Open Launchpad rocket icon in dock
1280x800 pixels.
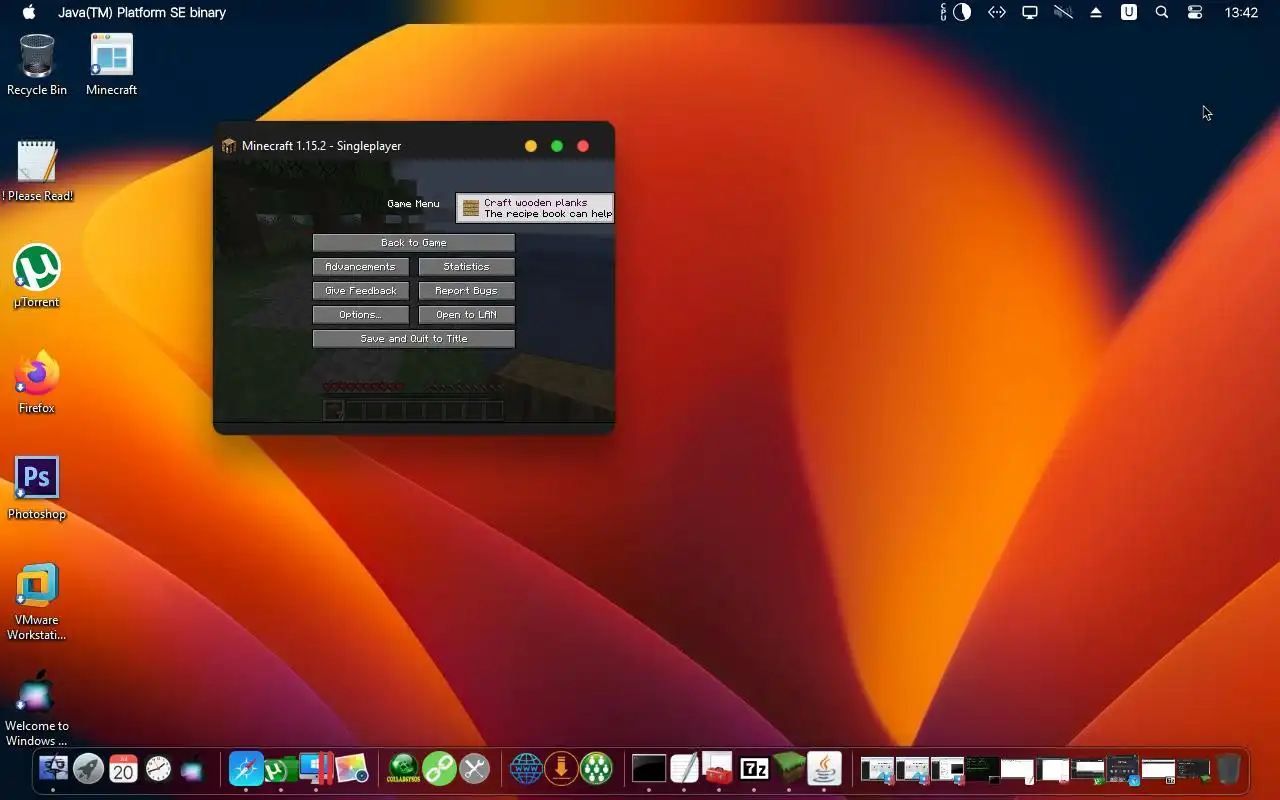pos(88,769)
